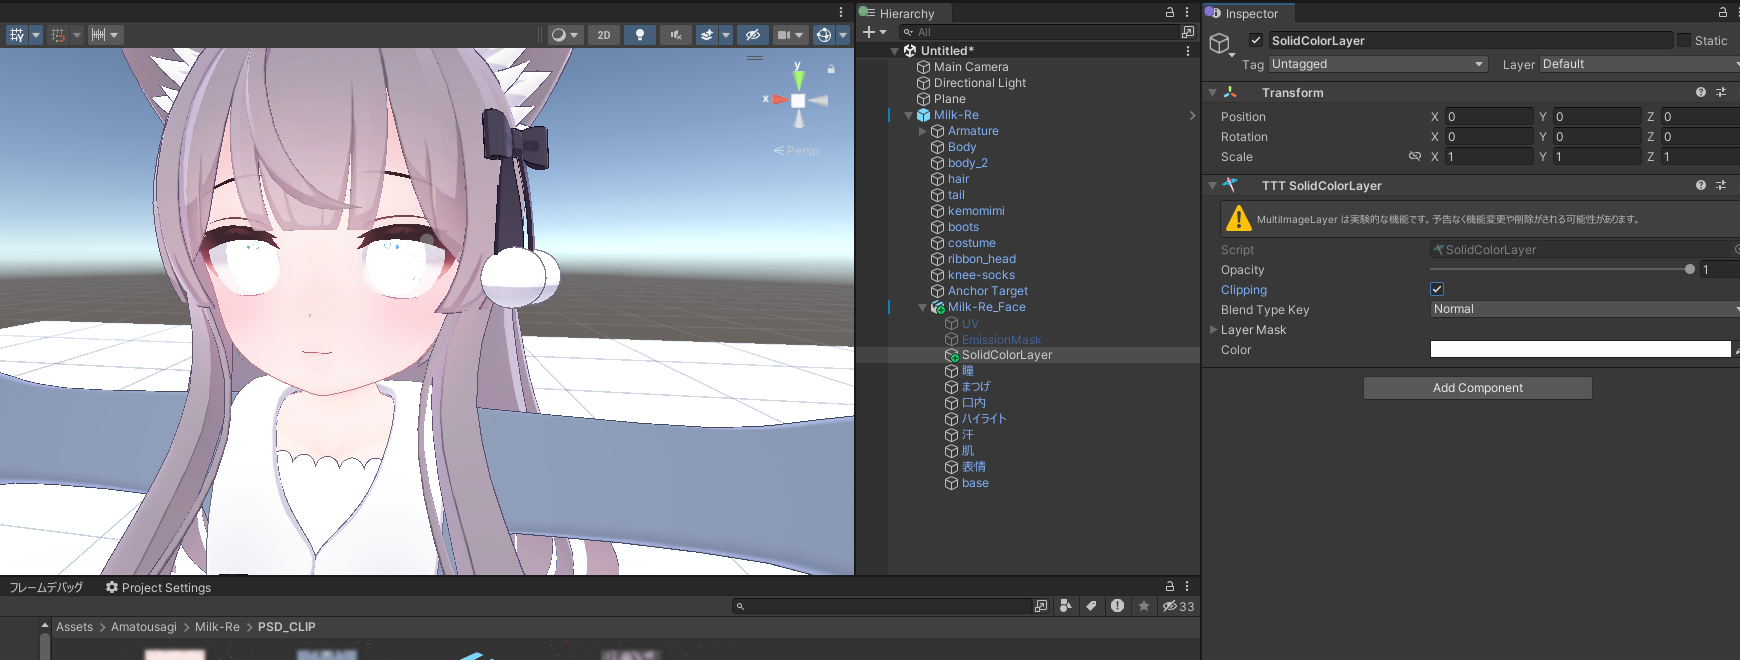This screenshot has width=1740, height=660.
Task: Expand the Layer Mask foldout
Action: pyautogui.click(x=1214, y=330)
